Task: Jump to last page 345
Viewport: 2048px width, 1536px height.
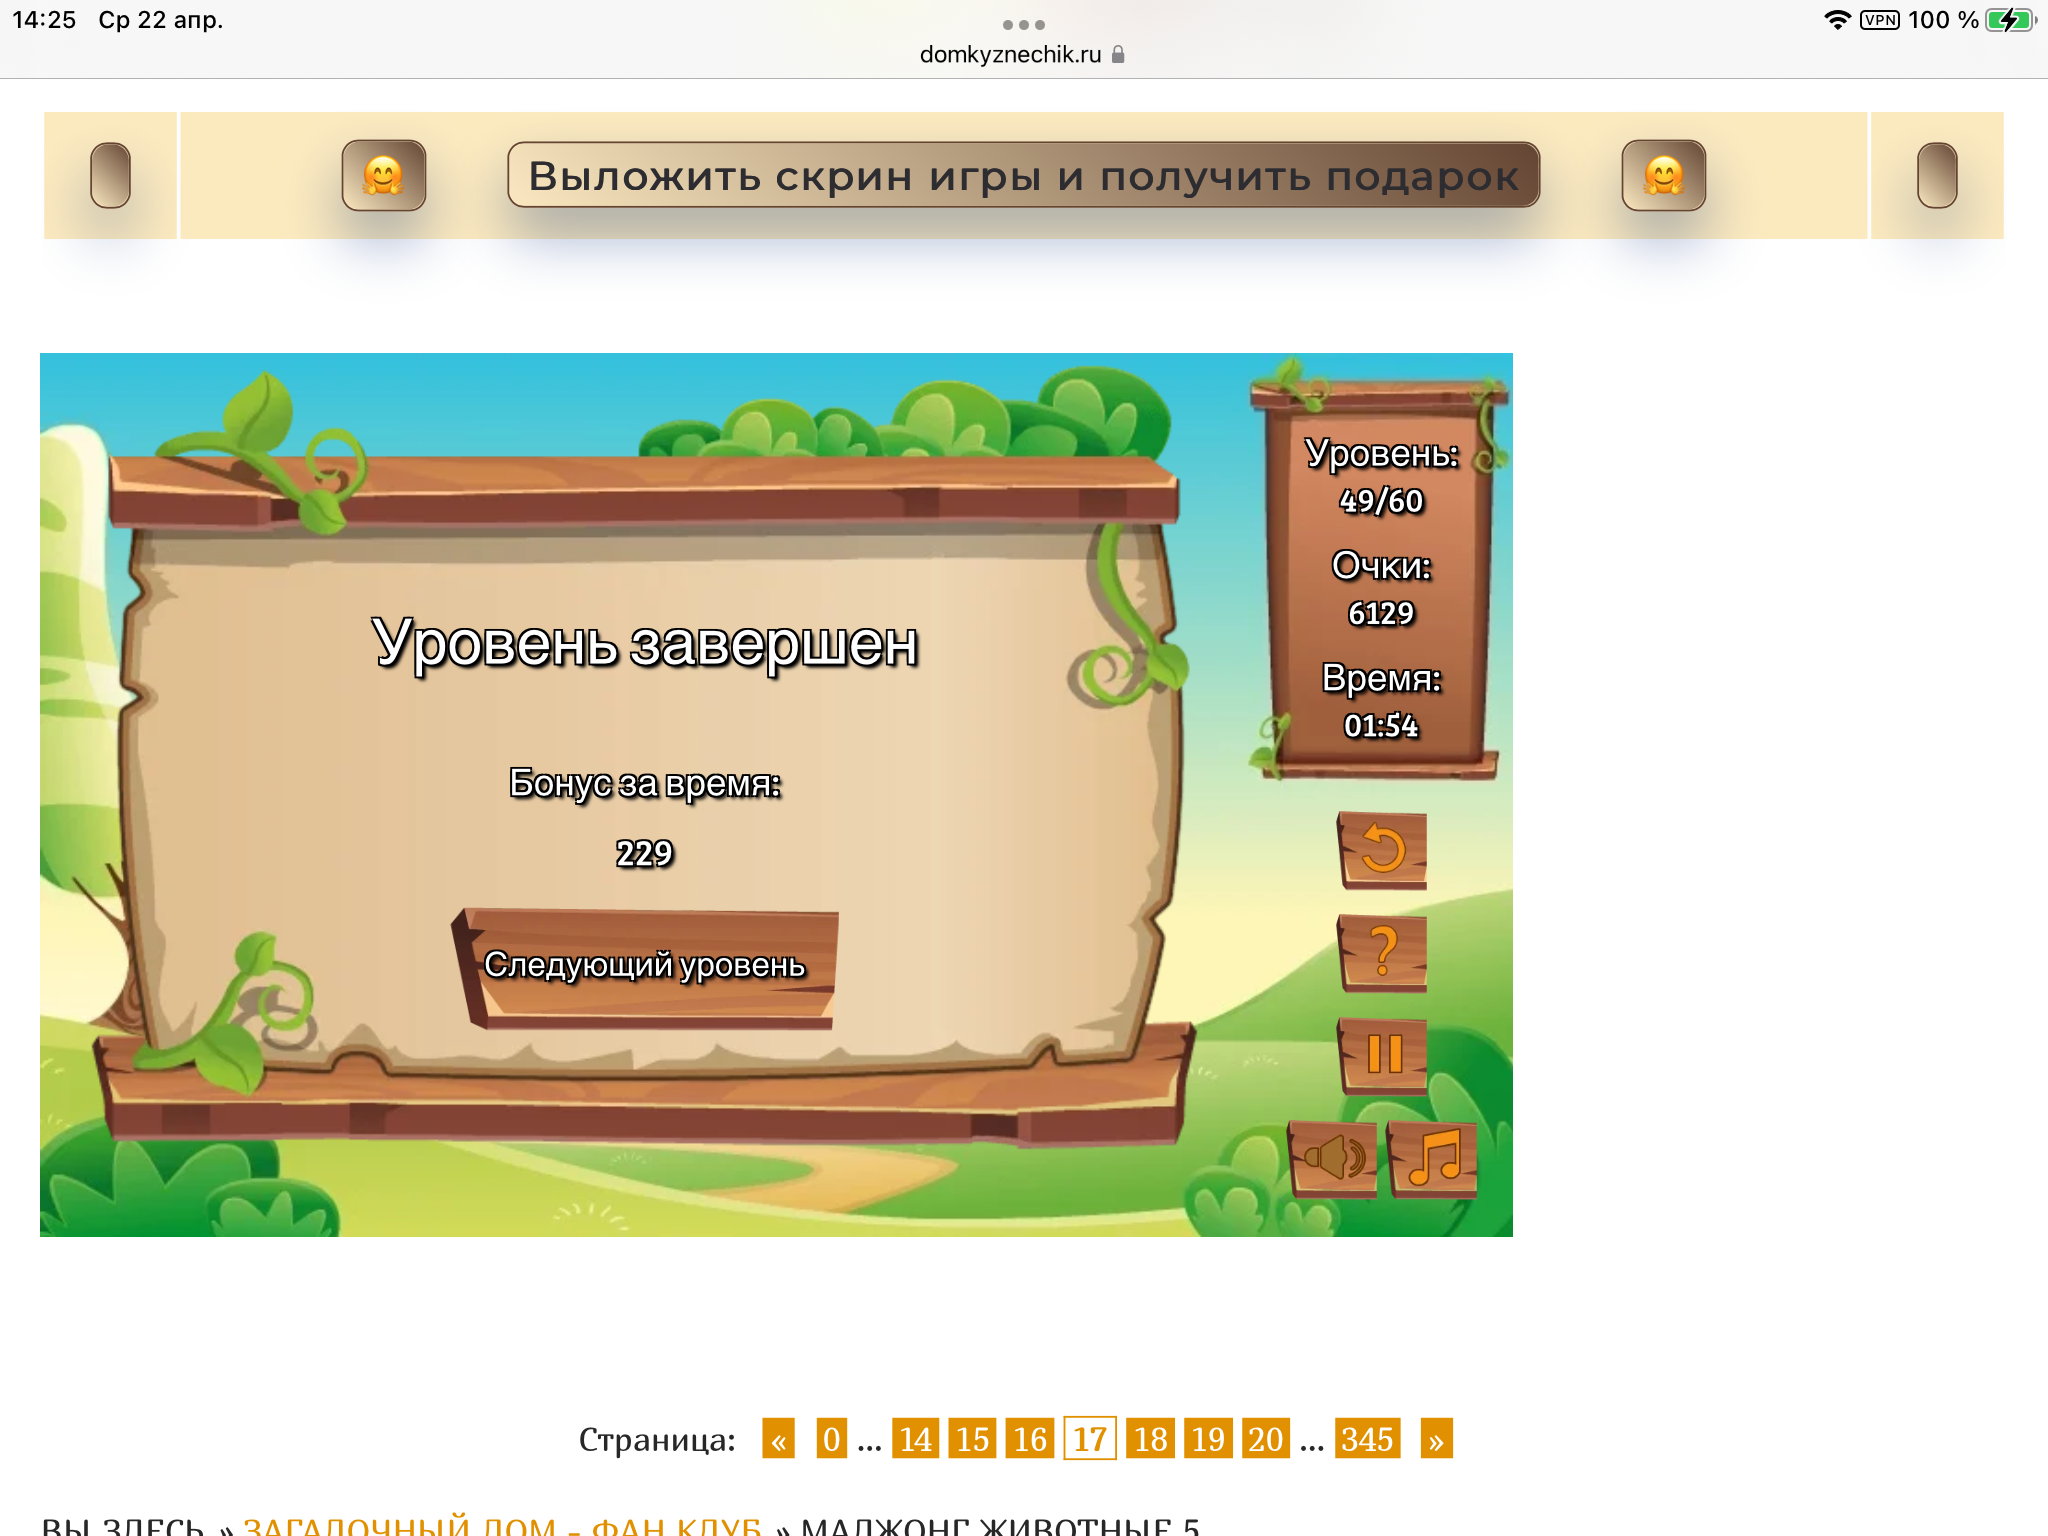Action: coord(1366,1439)
